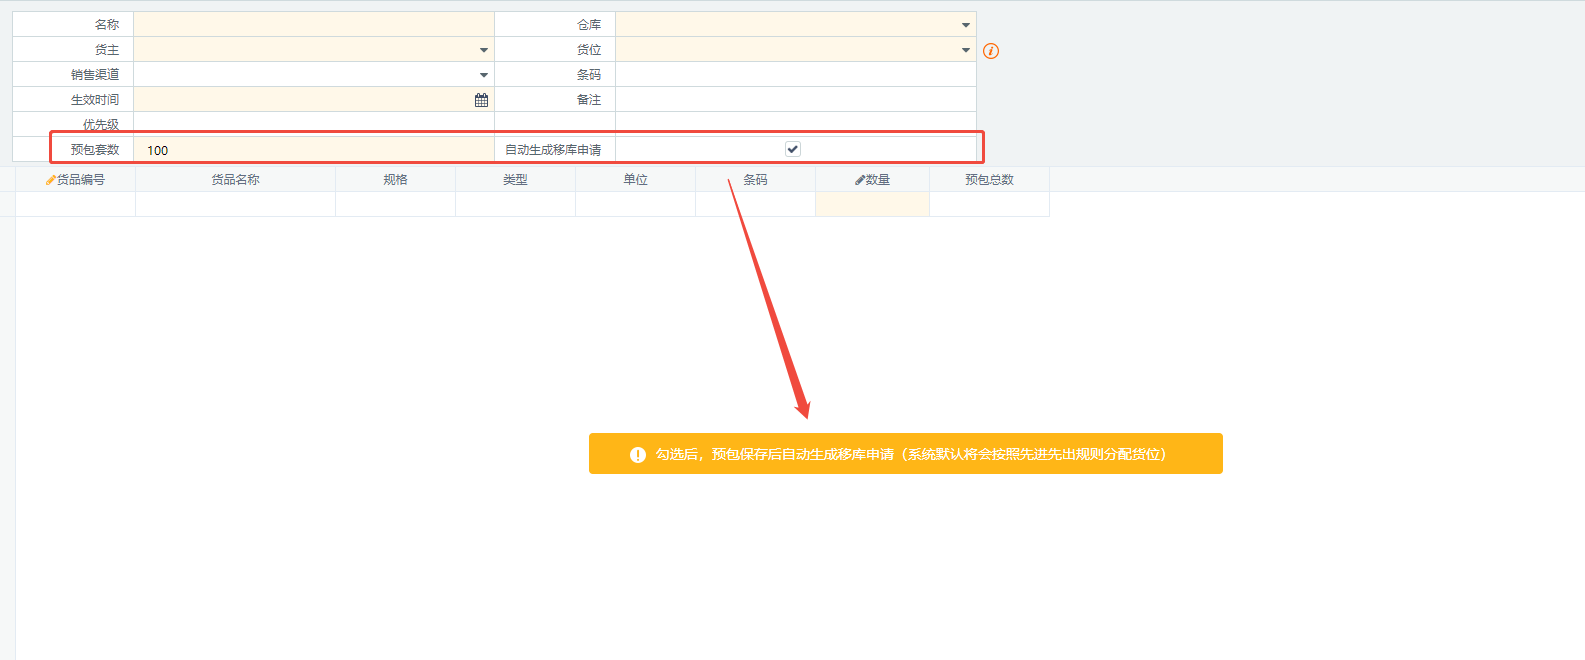
Task: Click the pencil icon in 数量 header
Action: point(859,180)
